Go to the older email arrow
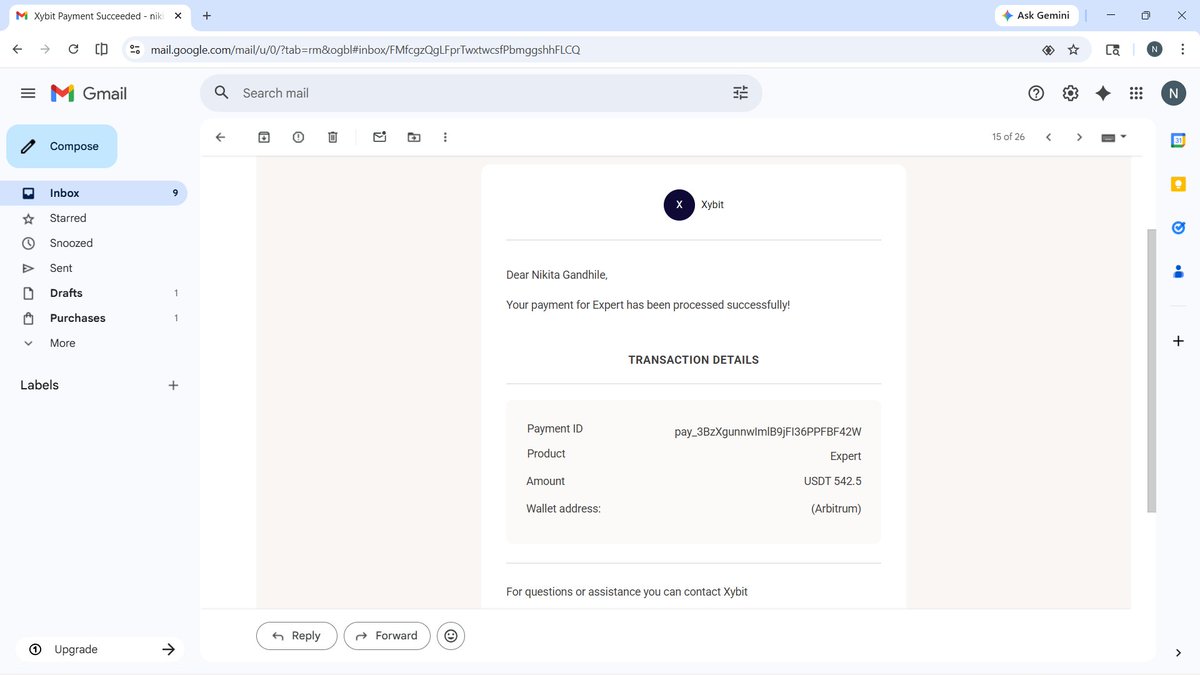This screenshot has width=1200, height=675. point(1079,137)
